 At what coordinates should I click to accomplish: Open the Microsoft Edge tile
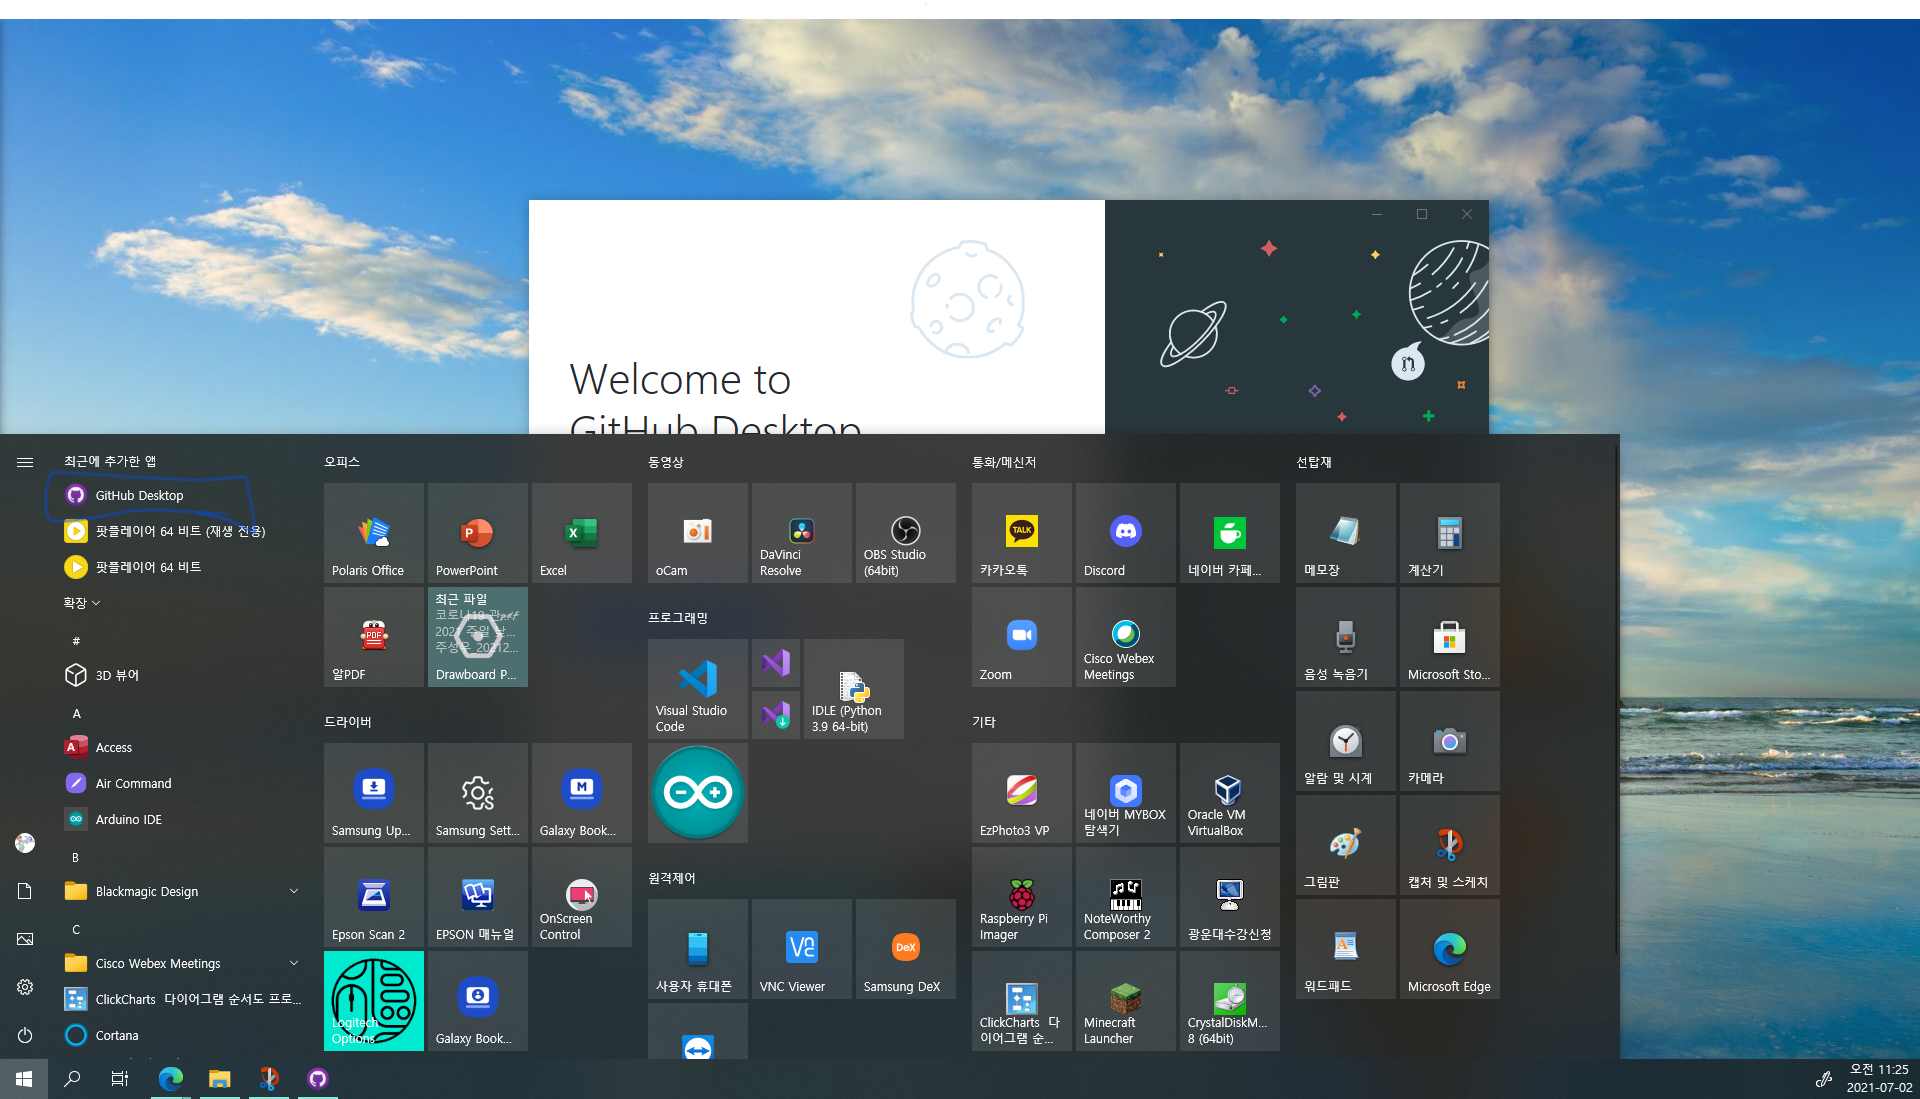1450,949
